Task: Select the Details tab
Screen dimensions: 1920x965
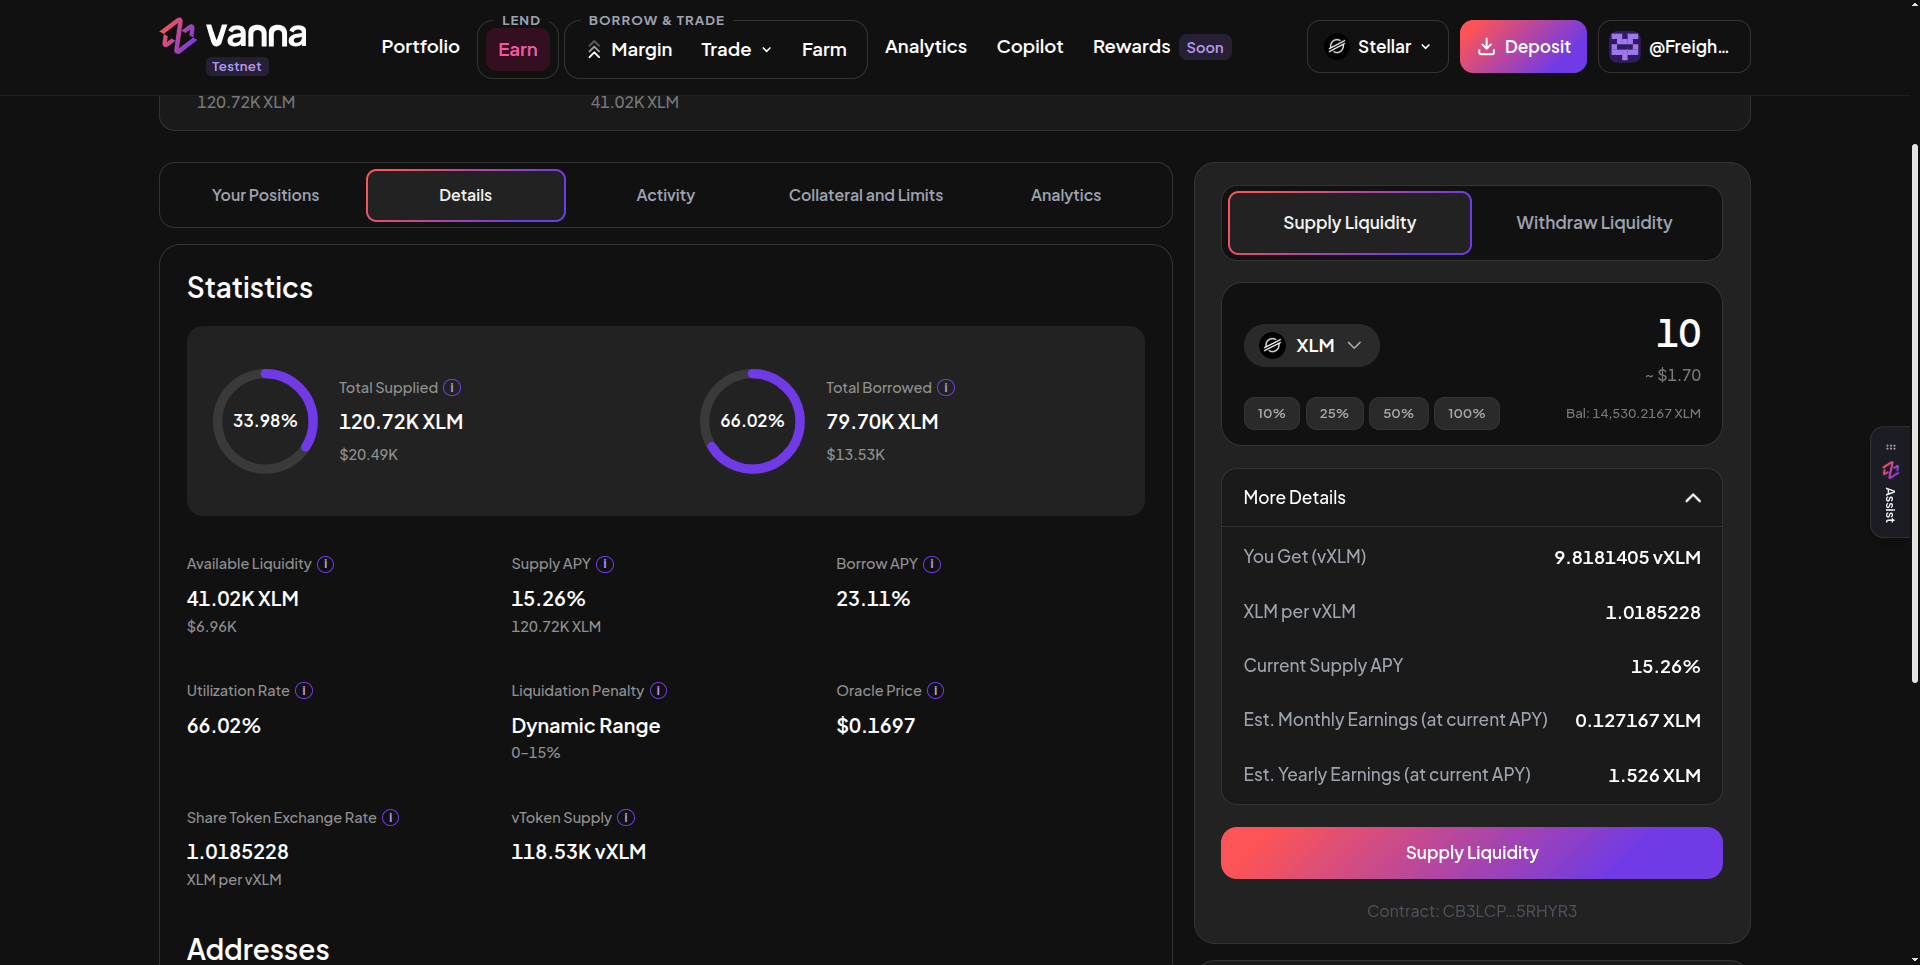Action: [x=466, y=195]
